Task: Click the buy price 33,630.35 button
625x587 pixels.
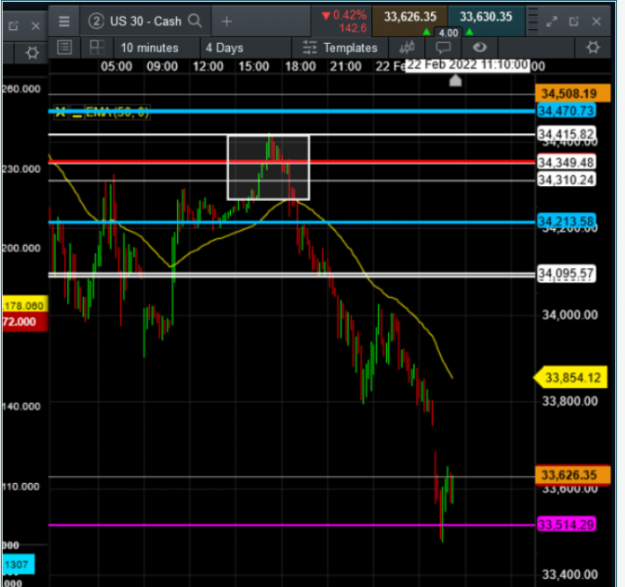Action: [x=486, y=19]
